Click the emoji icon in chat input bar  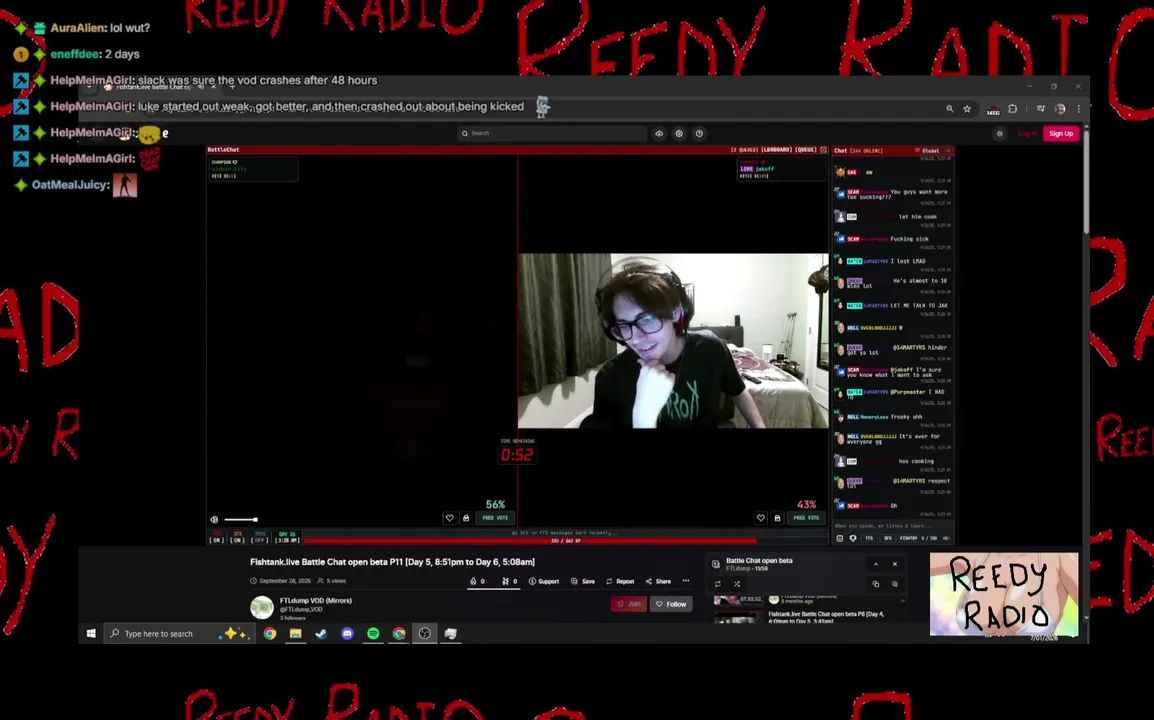(x=840, y=538)
